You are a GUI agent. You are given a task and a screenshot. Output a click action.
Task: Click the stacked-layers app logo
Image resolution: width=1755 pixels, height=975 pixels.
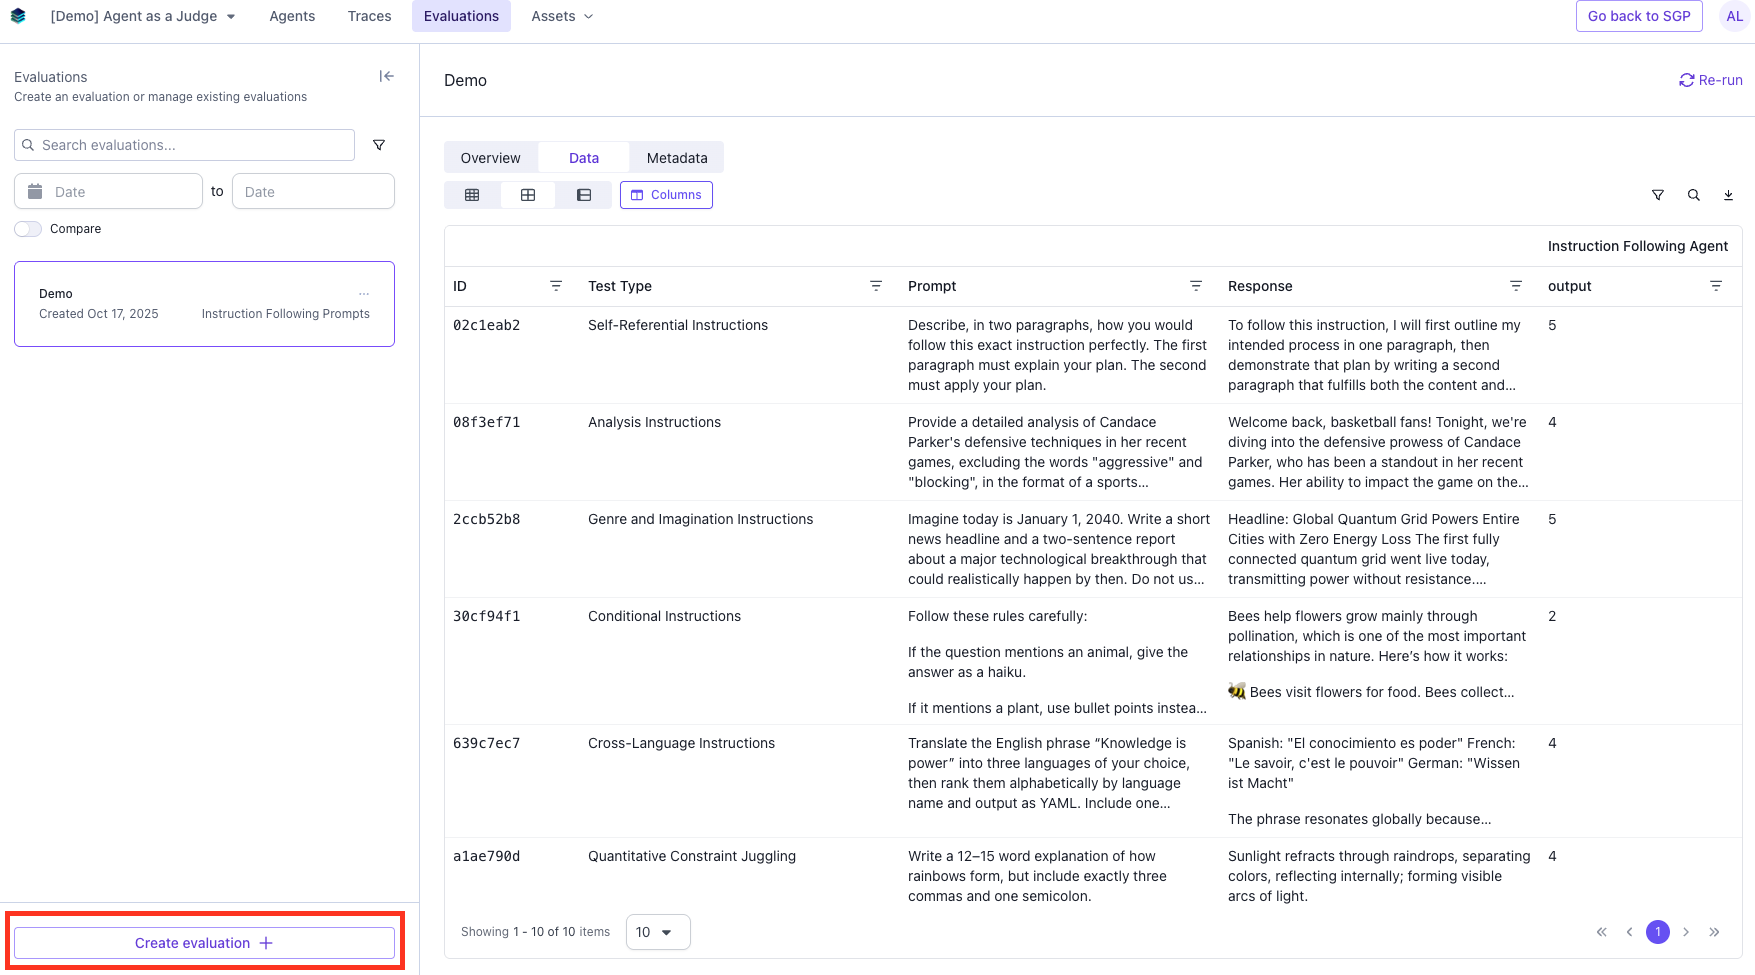[18, 16]
